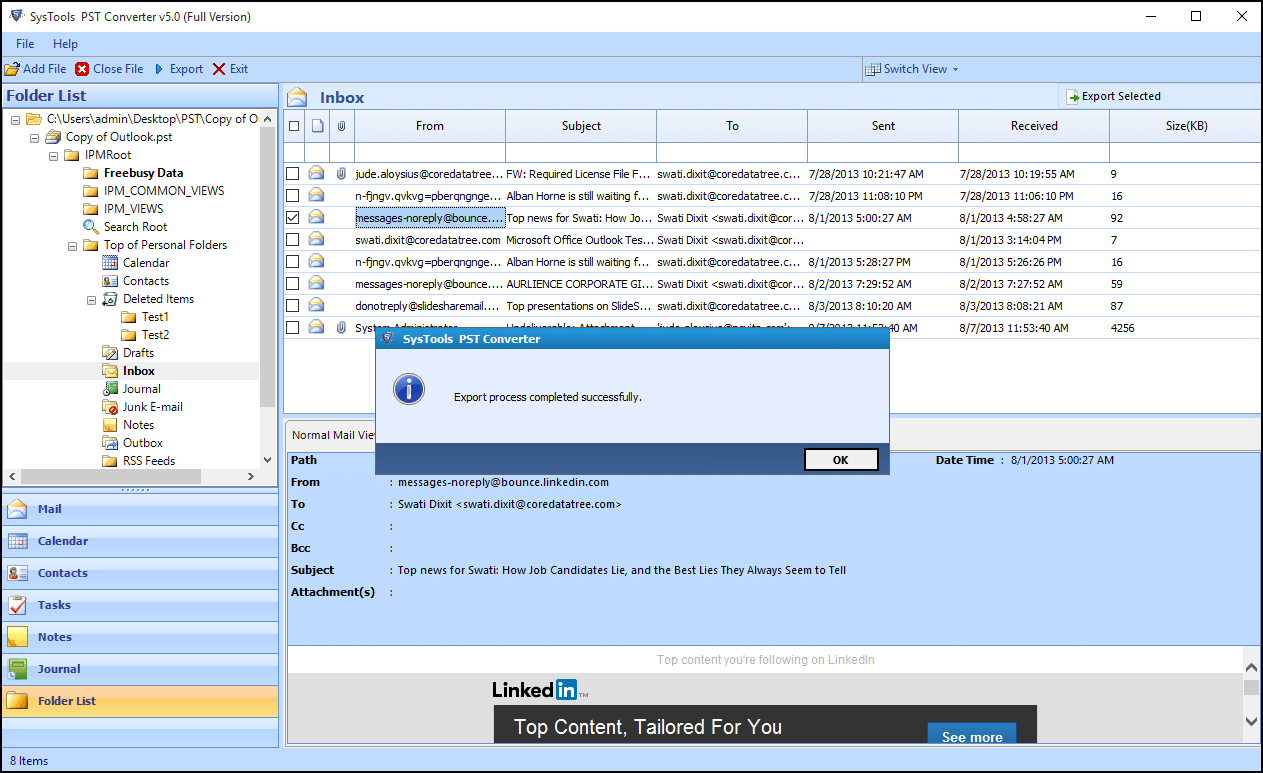
Task: Click the red Close File icon
Action: 82,69
